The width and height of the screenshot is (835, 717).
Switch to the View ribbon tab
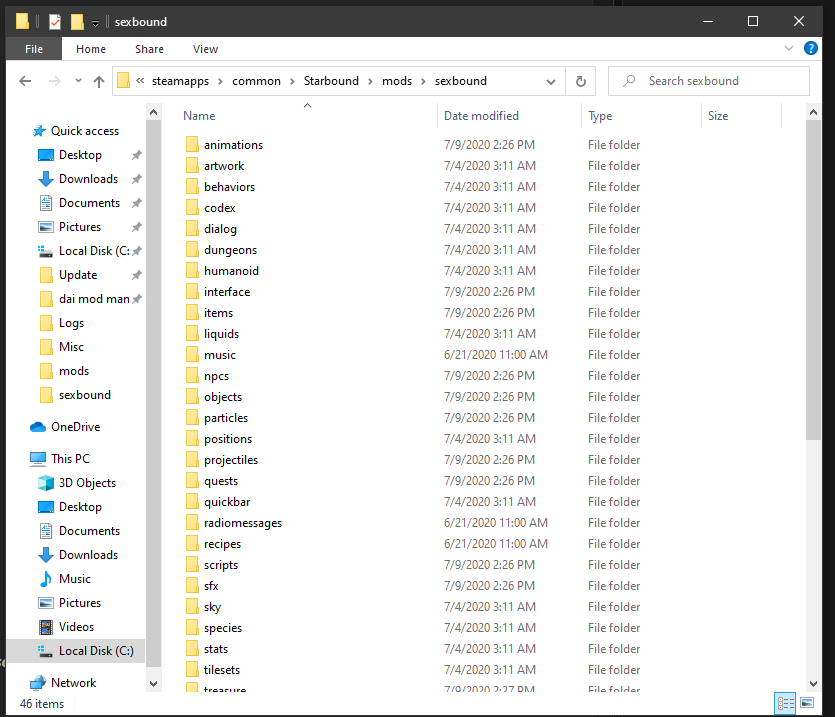[x=205, y=49]
